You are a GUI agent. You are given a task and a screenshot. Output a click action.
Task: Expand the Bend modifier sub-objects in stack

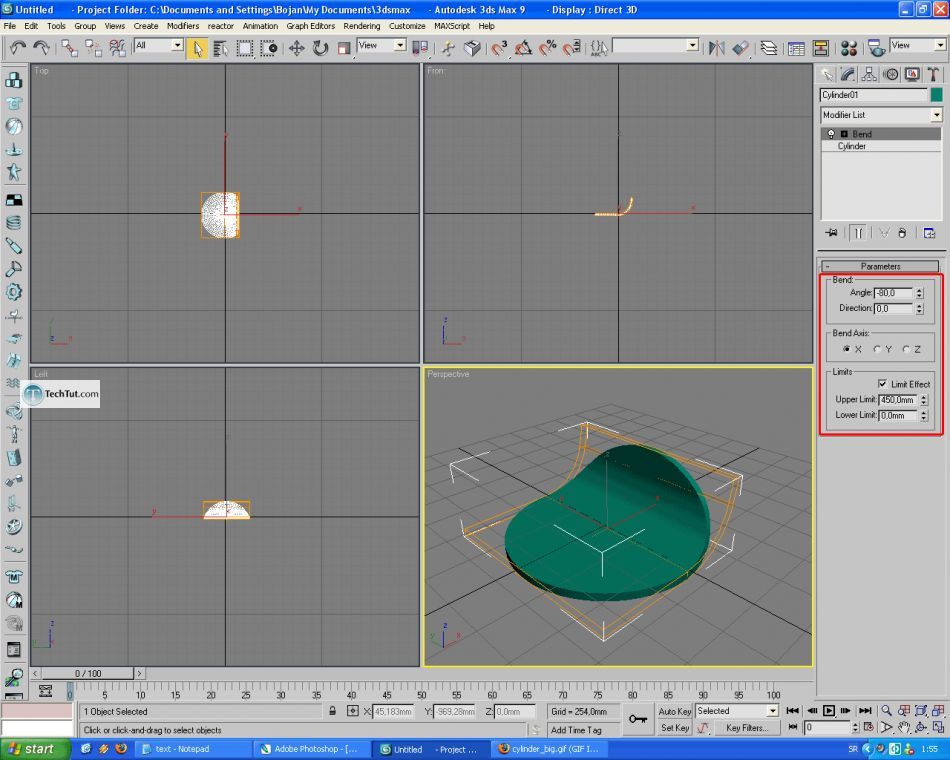pyautogui.click(x=844, y=134)
